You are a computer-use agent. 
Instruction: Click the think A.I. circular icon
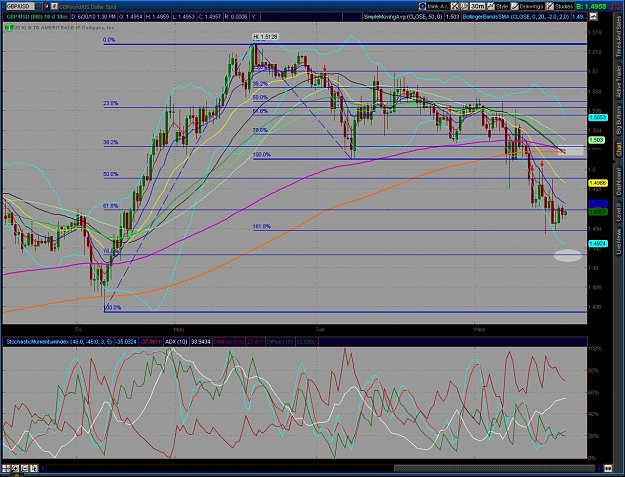pos(423,6)
